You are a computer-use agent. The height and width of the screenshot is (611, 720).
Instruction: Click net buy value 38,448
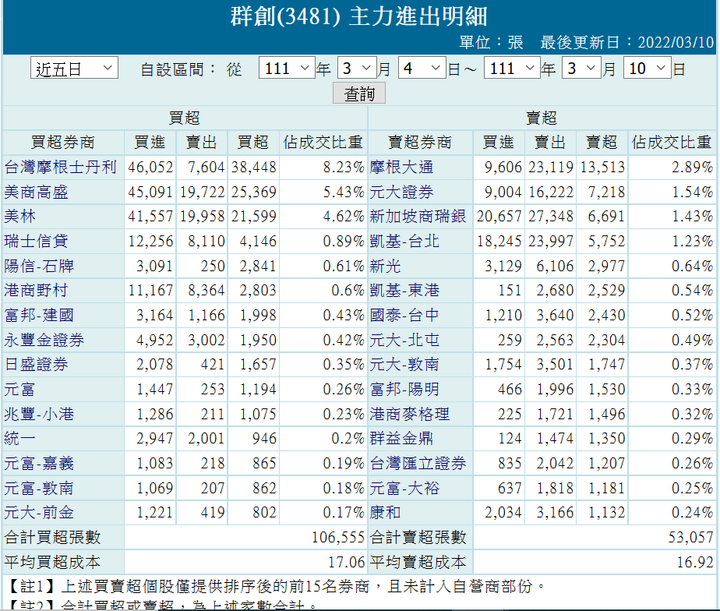click(253, 167)
